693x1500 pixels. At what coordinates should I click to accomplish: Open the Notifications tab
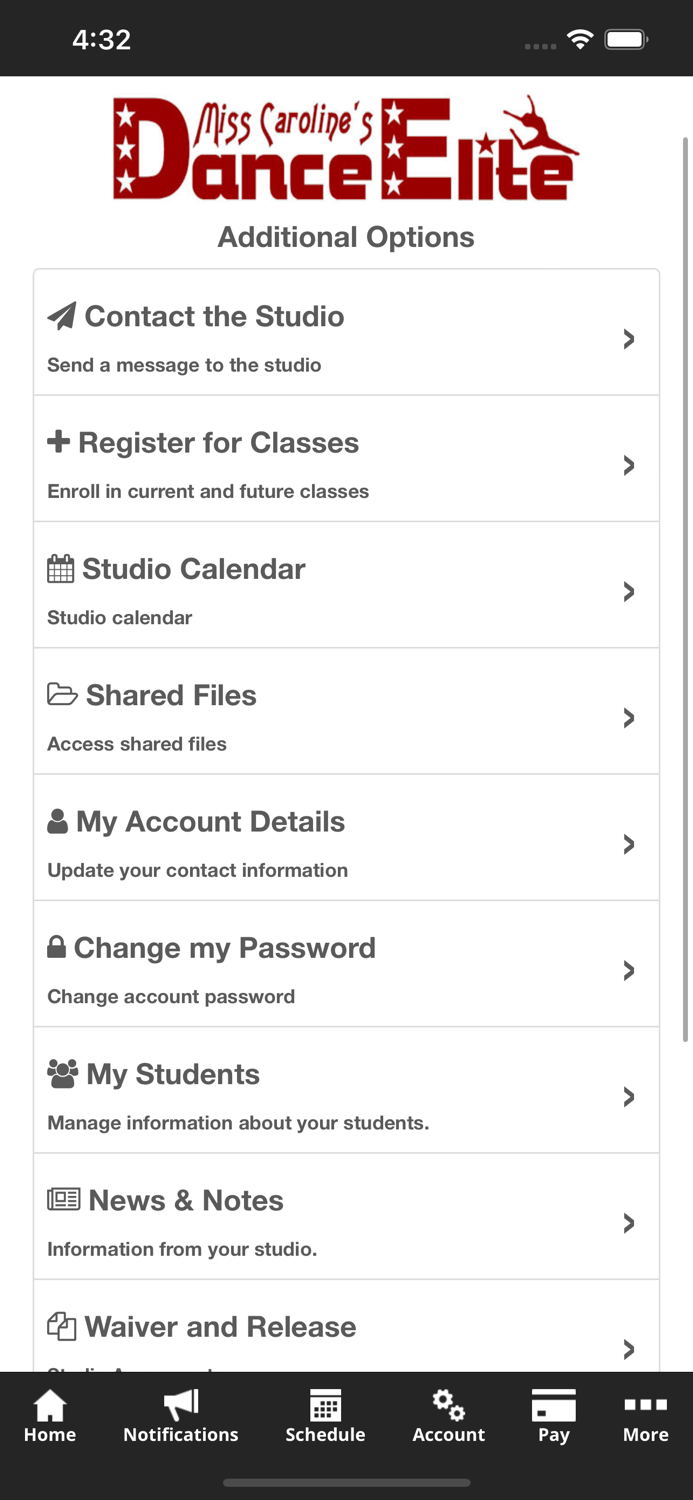(x=181, y=1417)
